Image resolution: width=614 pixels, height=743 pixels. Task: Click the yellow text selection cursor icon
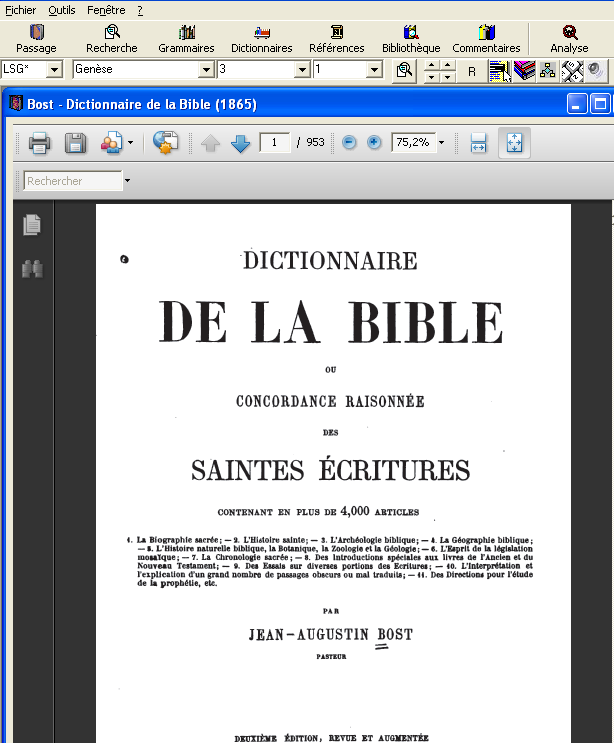click(x=500, y=71)
